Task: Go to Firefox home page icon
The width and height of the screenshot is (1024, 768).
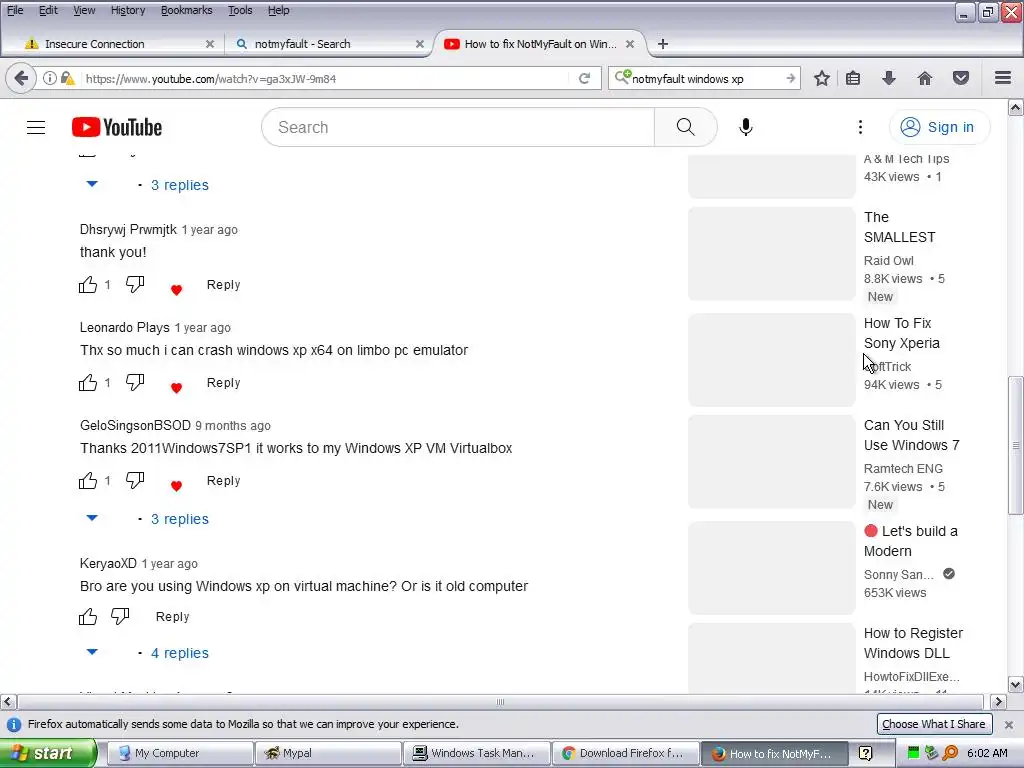Action: click(925, 78)
